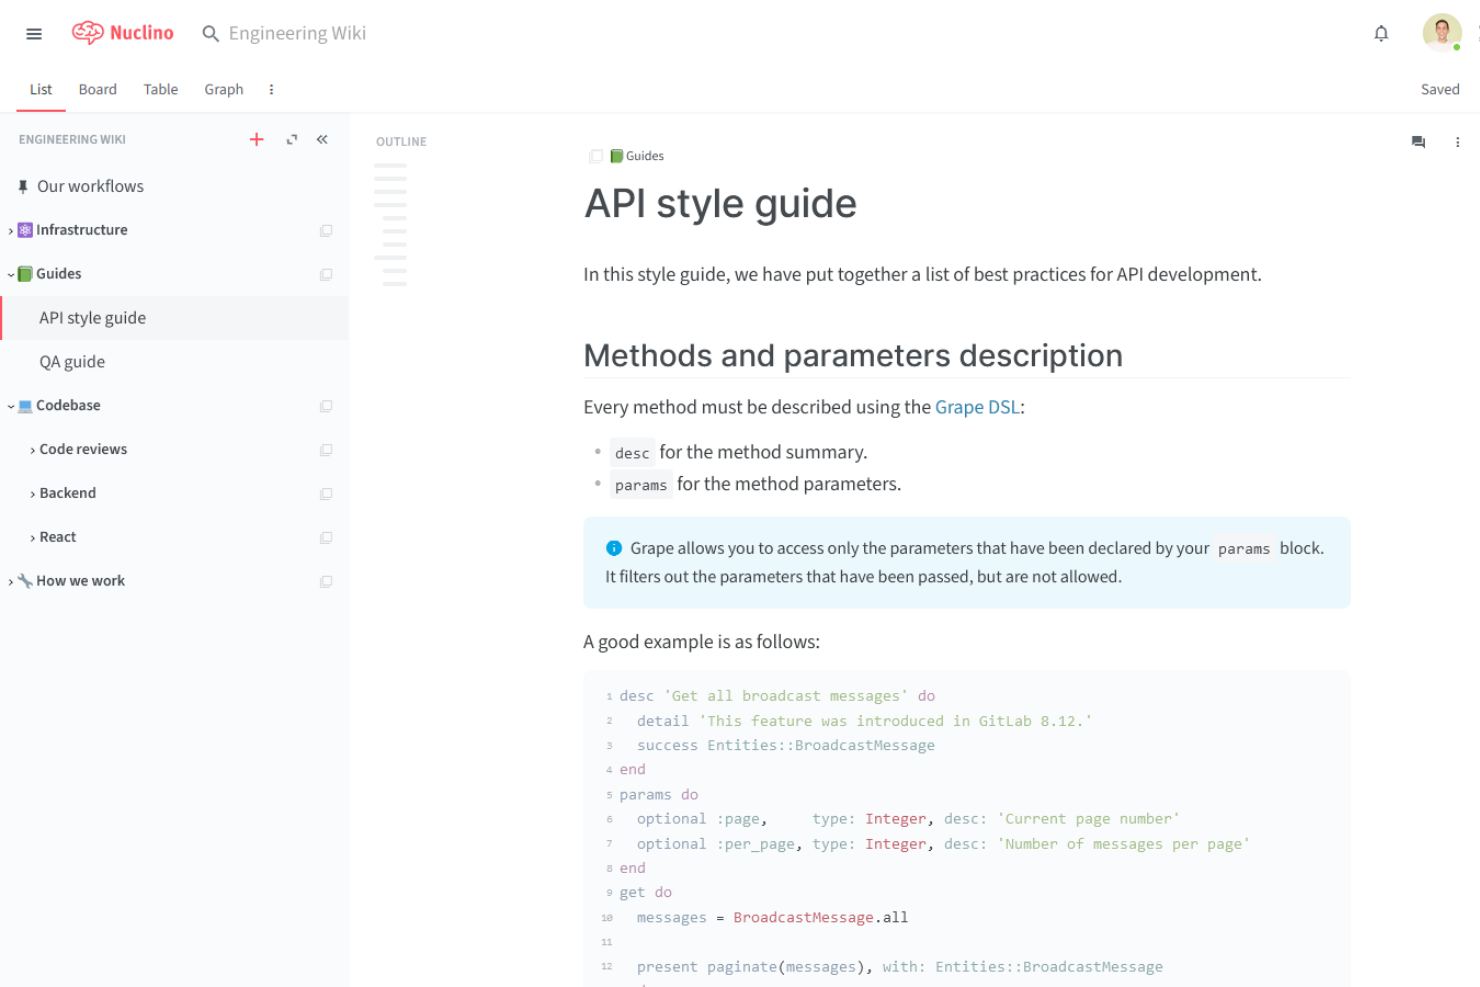Screen dimensions: 1480x987
Task: Open the comments speech bubble icon
Action: pos(1418,142)
